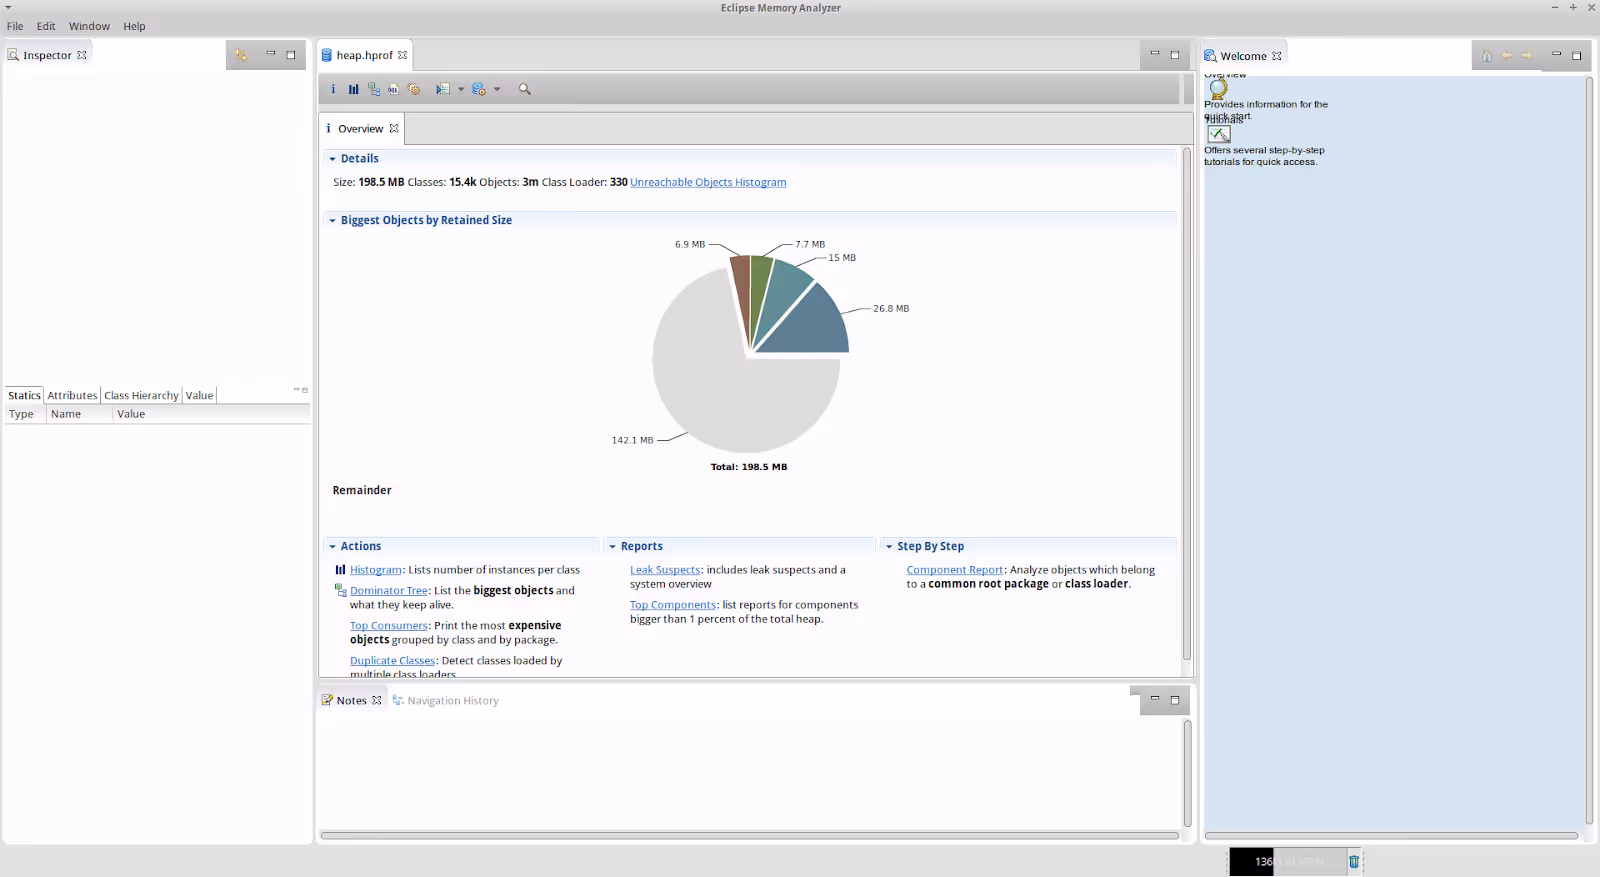This screenshot has height=877, width=1600.
Task: Click the Name column header in Inspector
Action: point(79,414)
